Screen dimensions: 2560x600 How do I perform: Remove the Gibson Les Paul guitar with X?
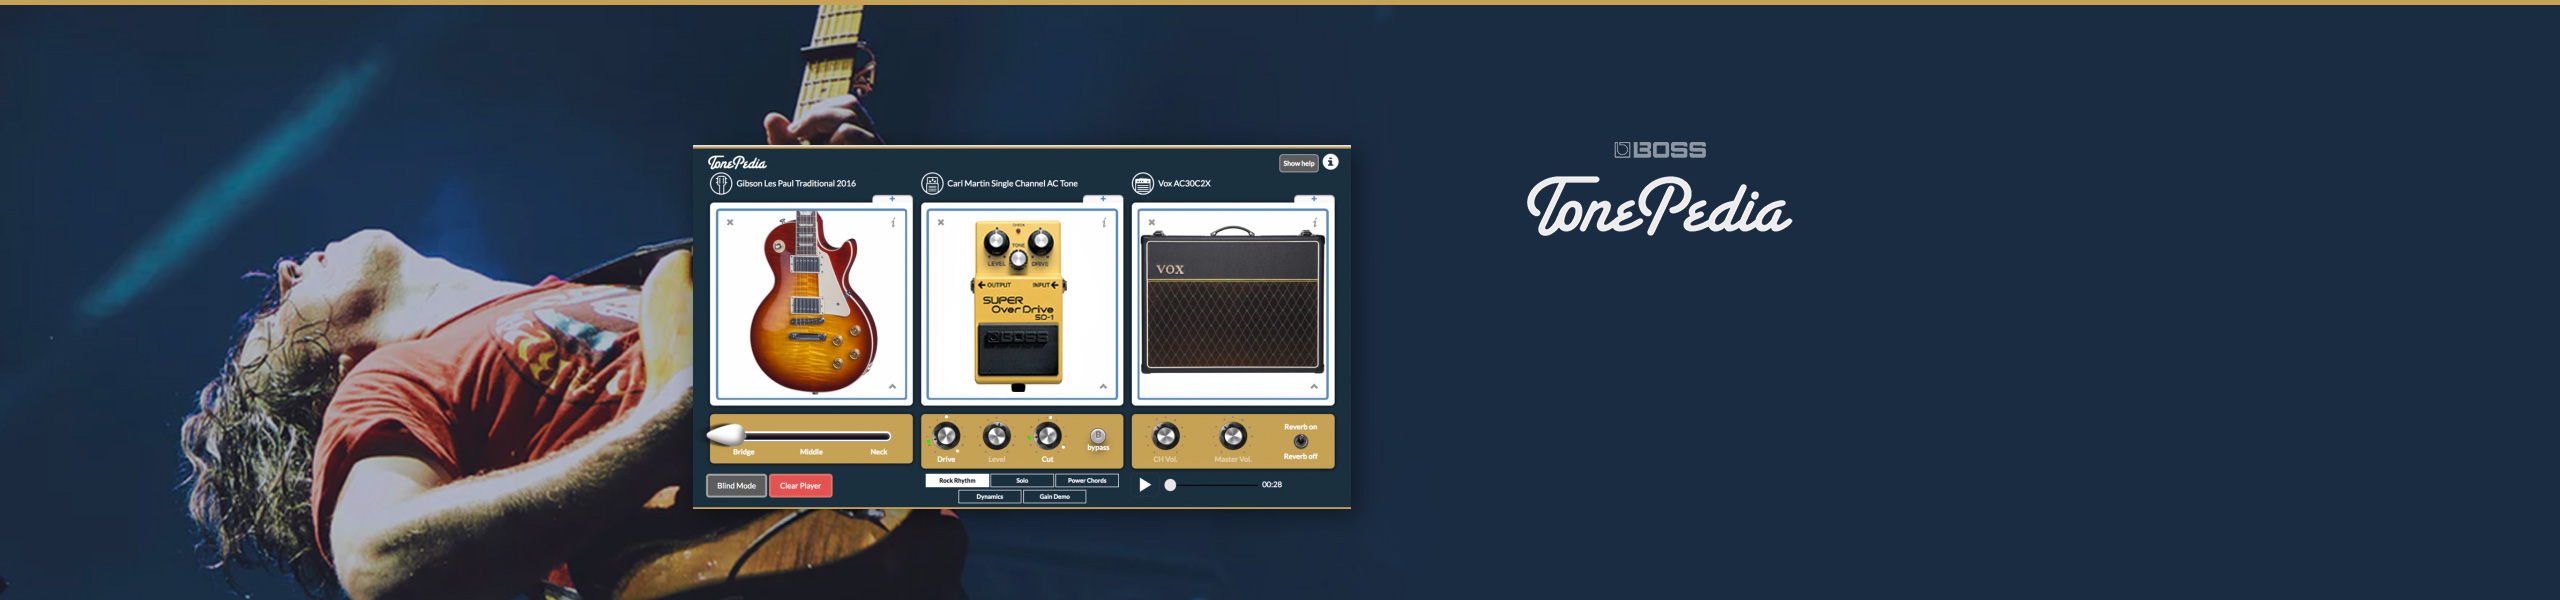(x=730, y=222)
